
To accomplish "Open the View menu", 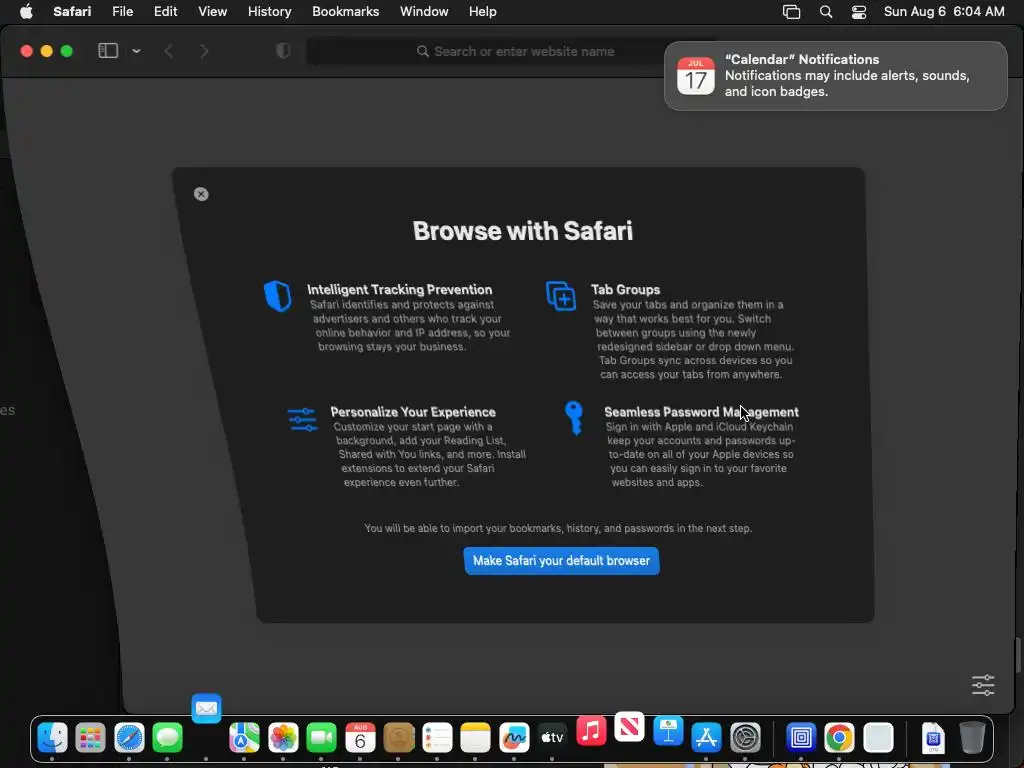I will tap(212, 11).
